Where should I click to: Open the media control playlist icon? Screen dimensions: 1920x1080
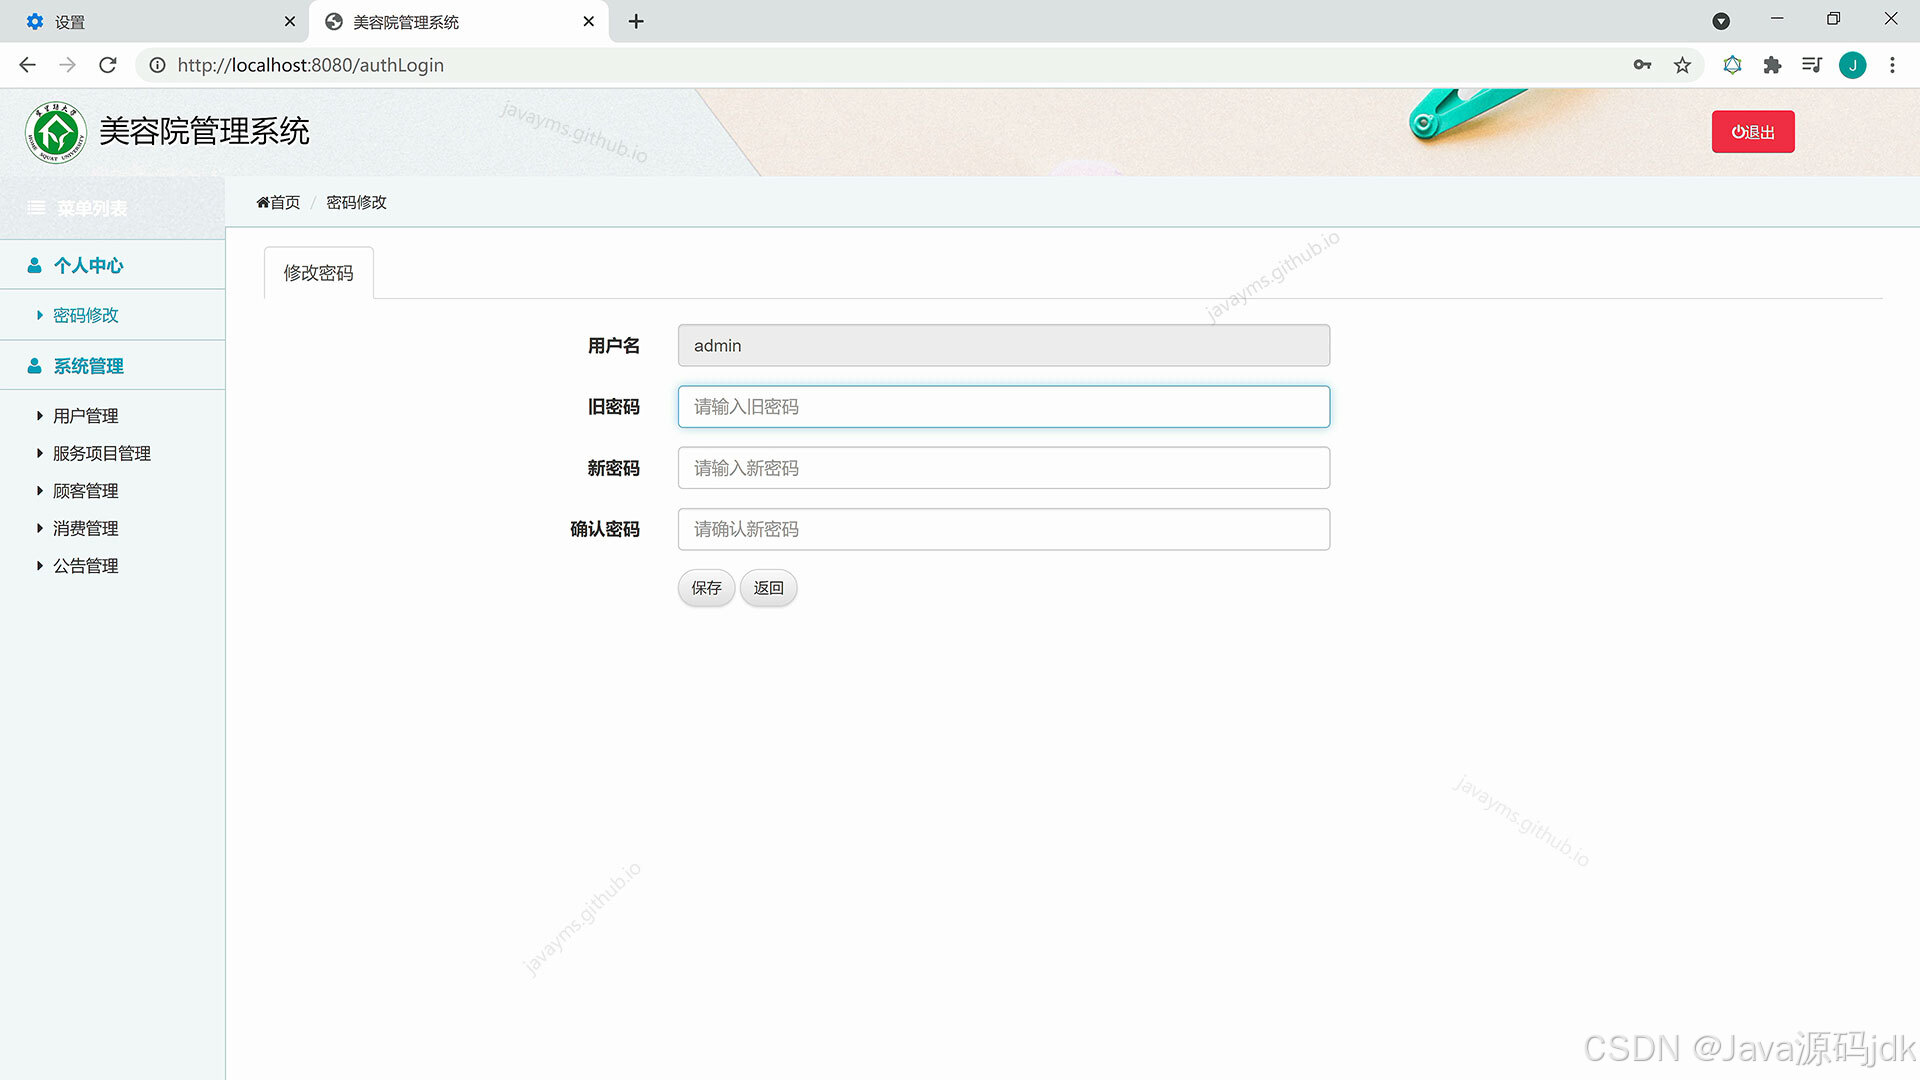click(x=1812, y=65)
